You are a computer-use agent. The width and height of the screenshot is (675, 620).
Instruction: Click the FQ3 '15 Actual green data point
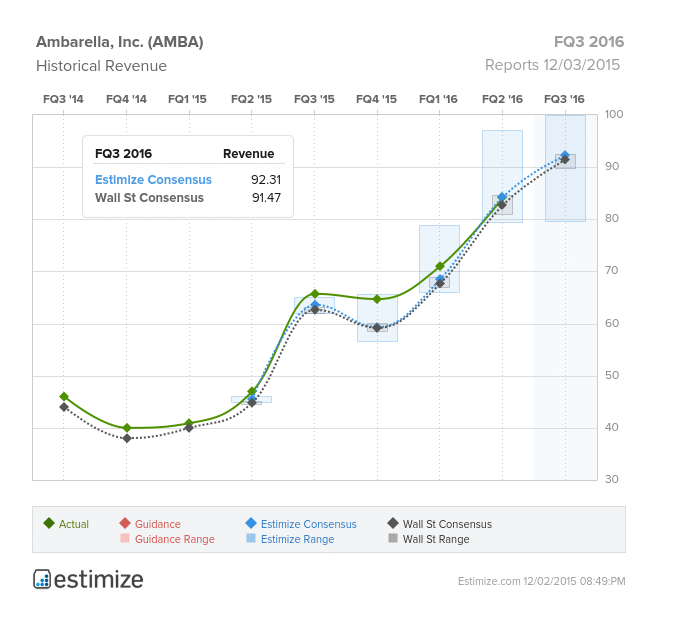315,294
